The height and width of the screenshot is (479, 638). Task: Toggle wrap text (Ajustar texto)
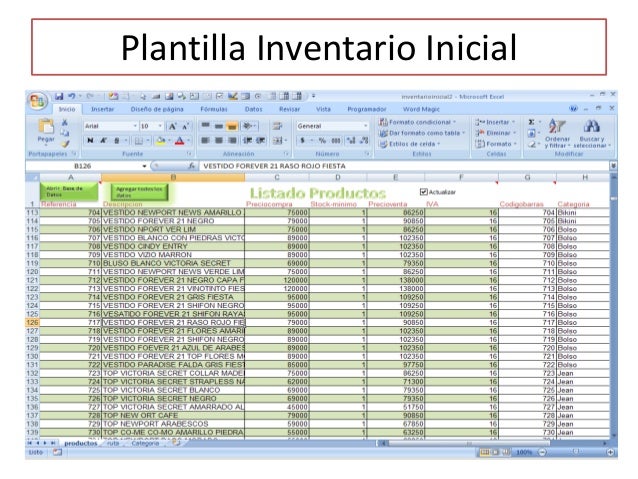[x=277, y=126]
